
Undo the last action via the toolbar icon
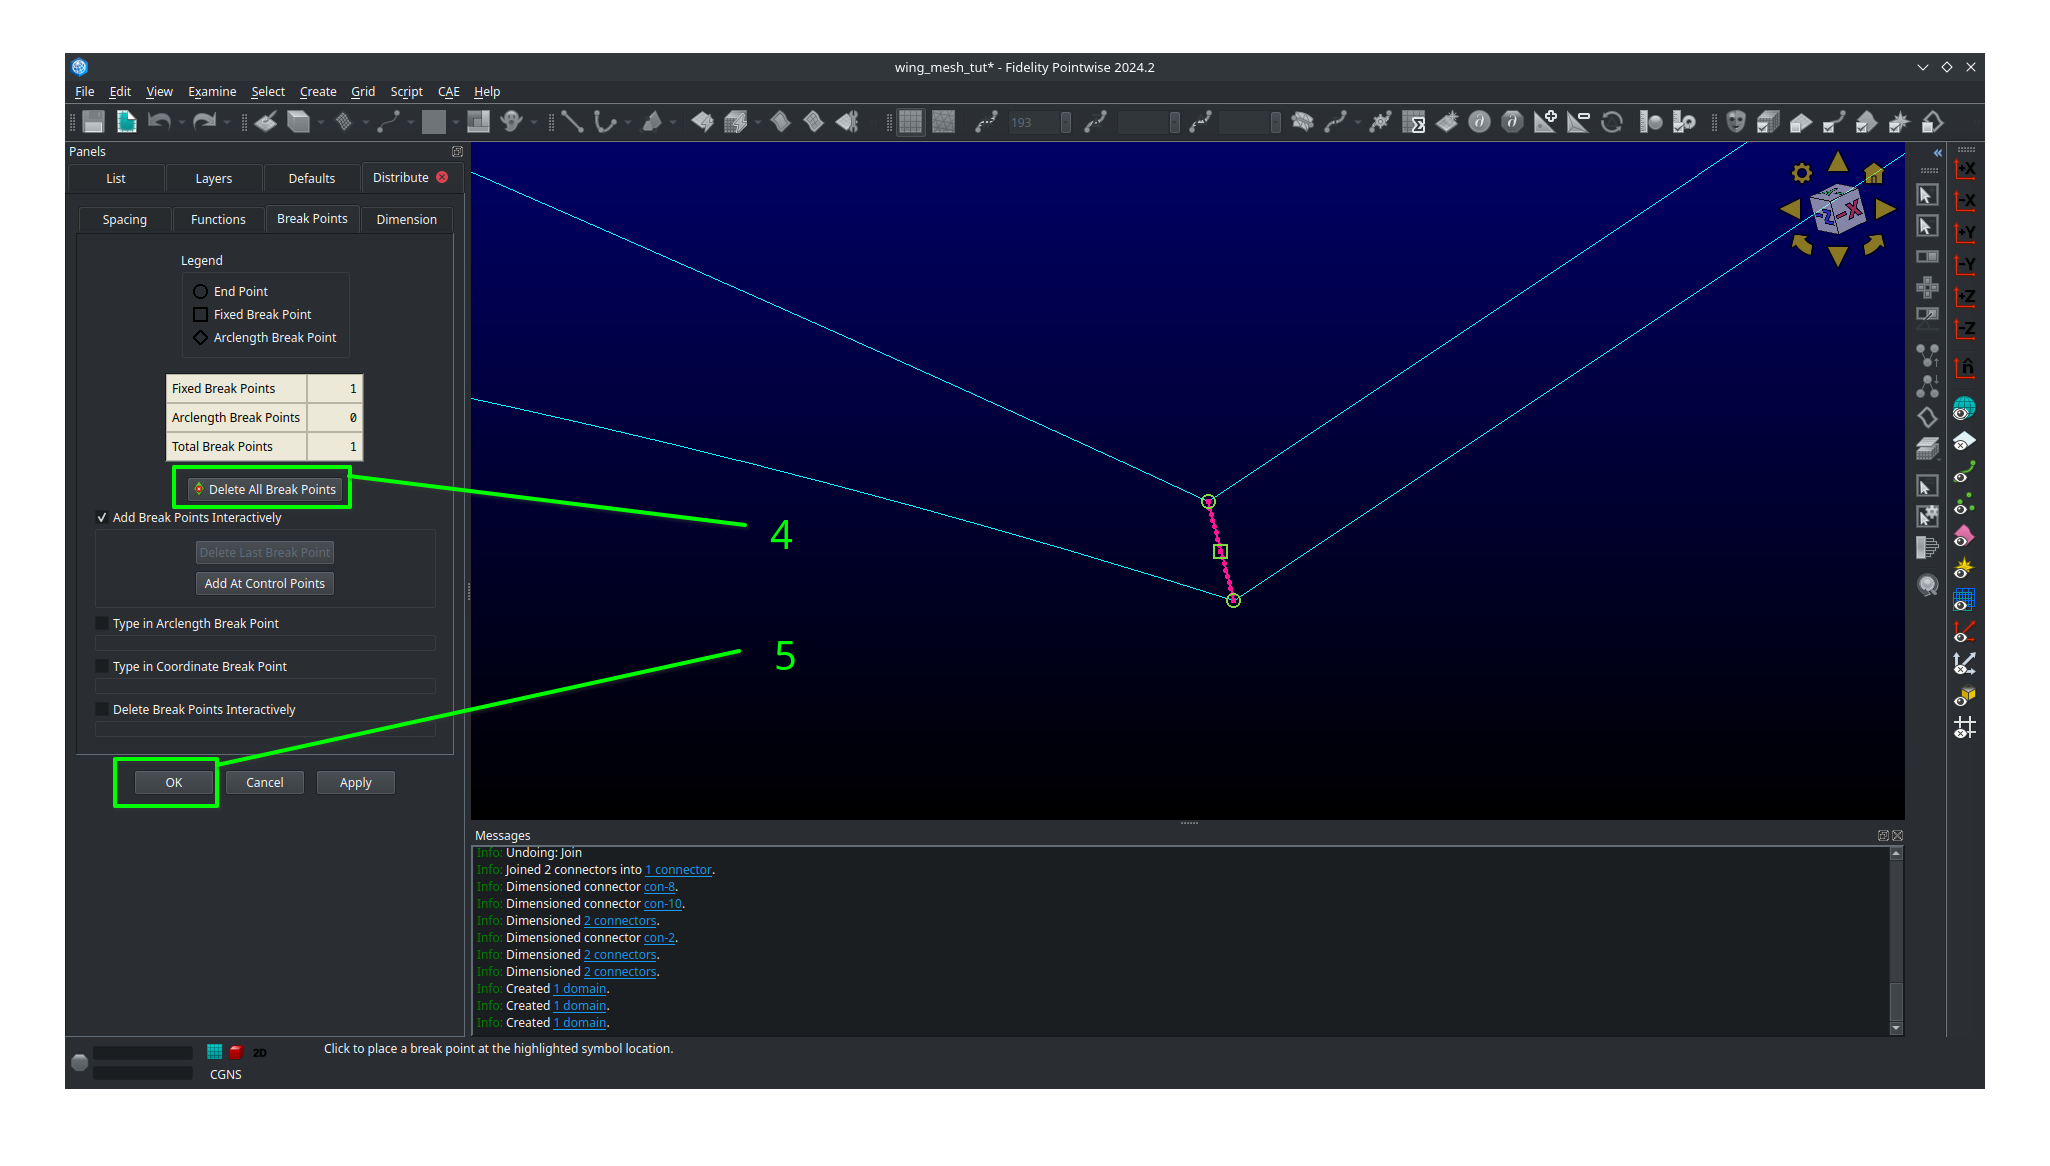160,121
